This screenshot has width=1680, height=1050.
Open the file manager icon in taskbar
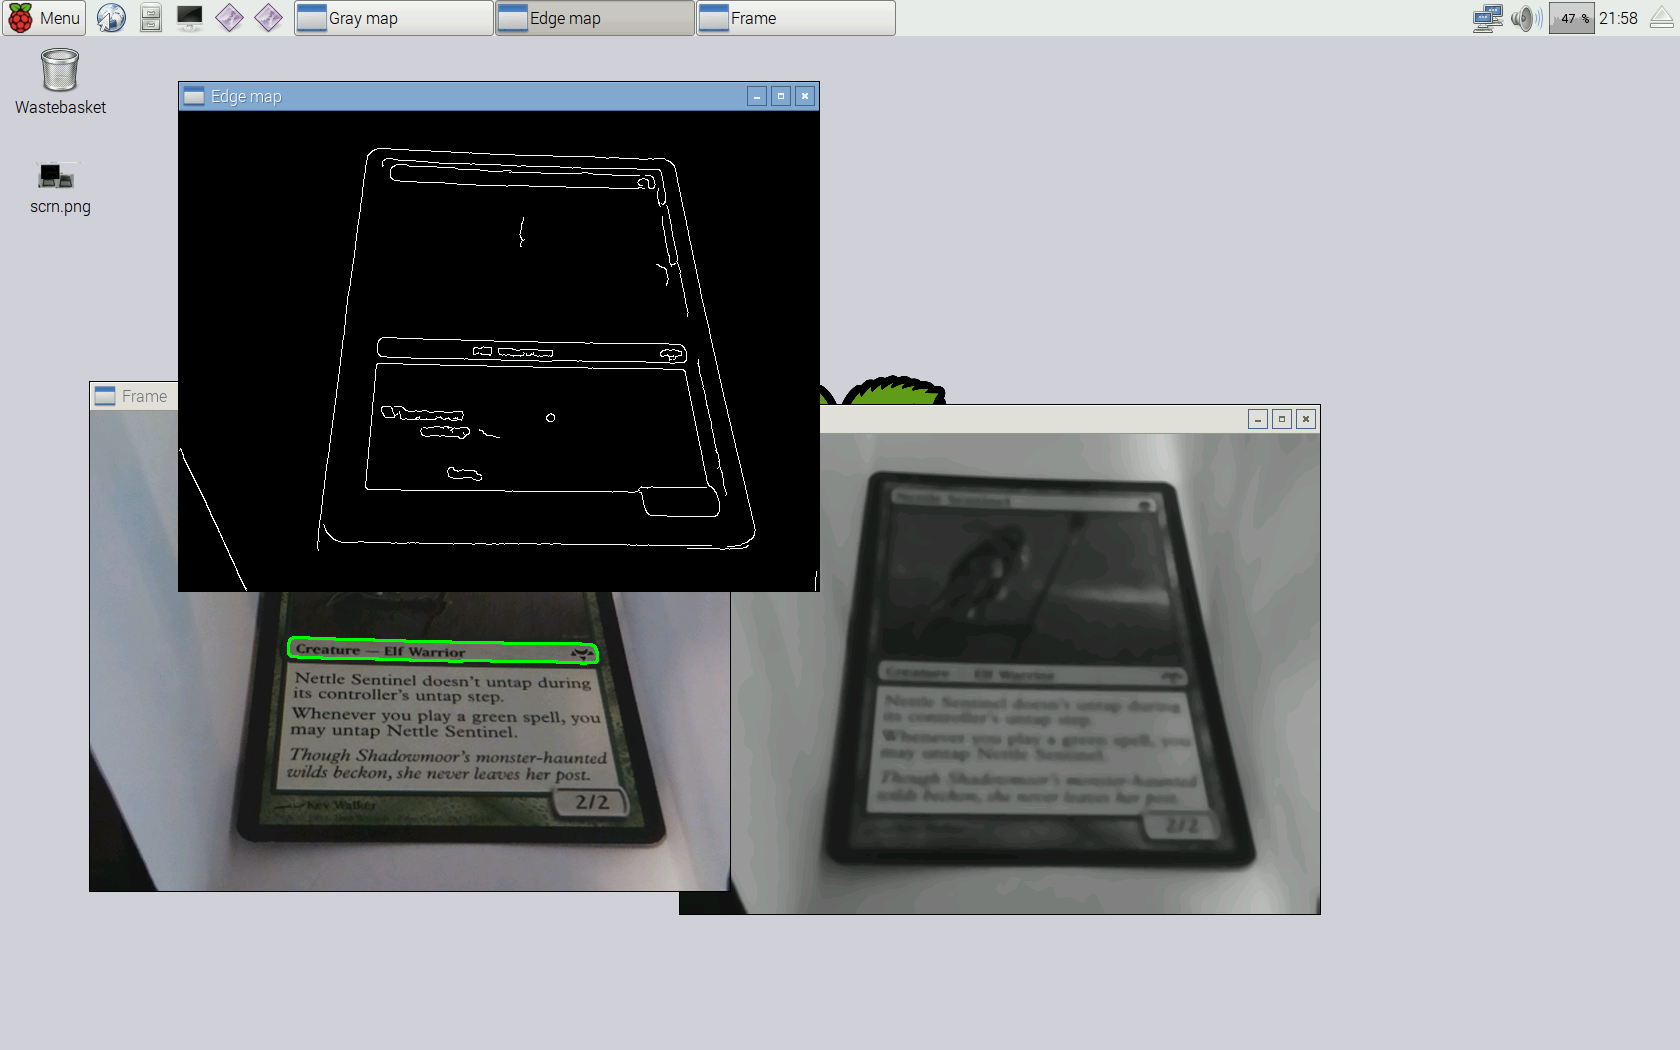pyautogui.click(x=151, y=18)
